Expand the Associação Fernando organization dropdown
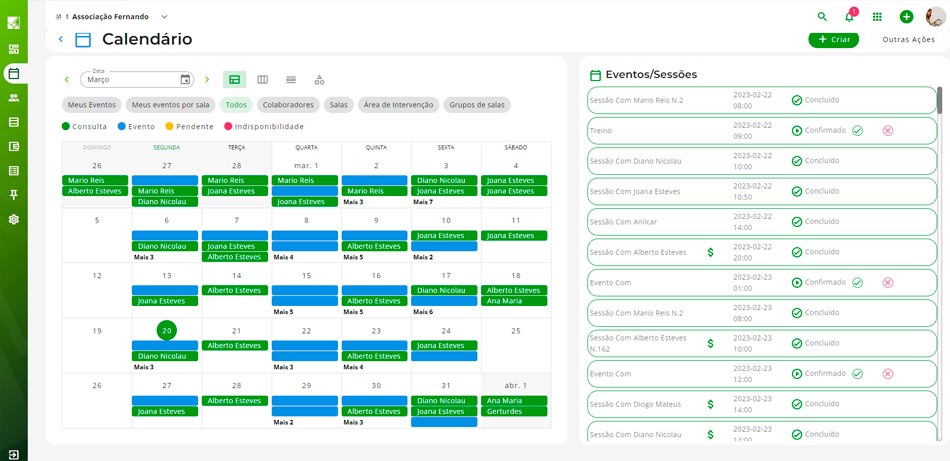The image size is (950, 461). point(165,17)
